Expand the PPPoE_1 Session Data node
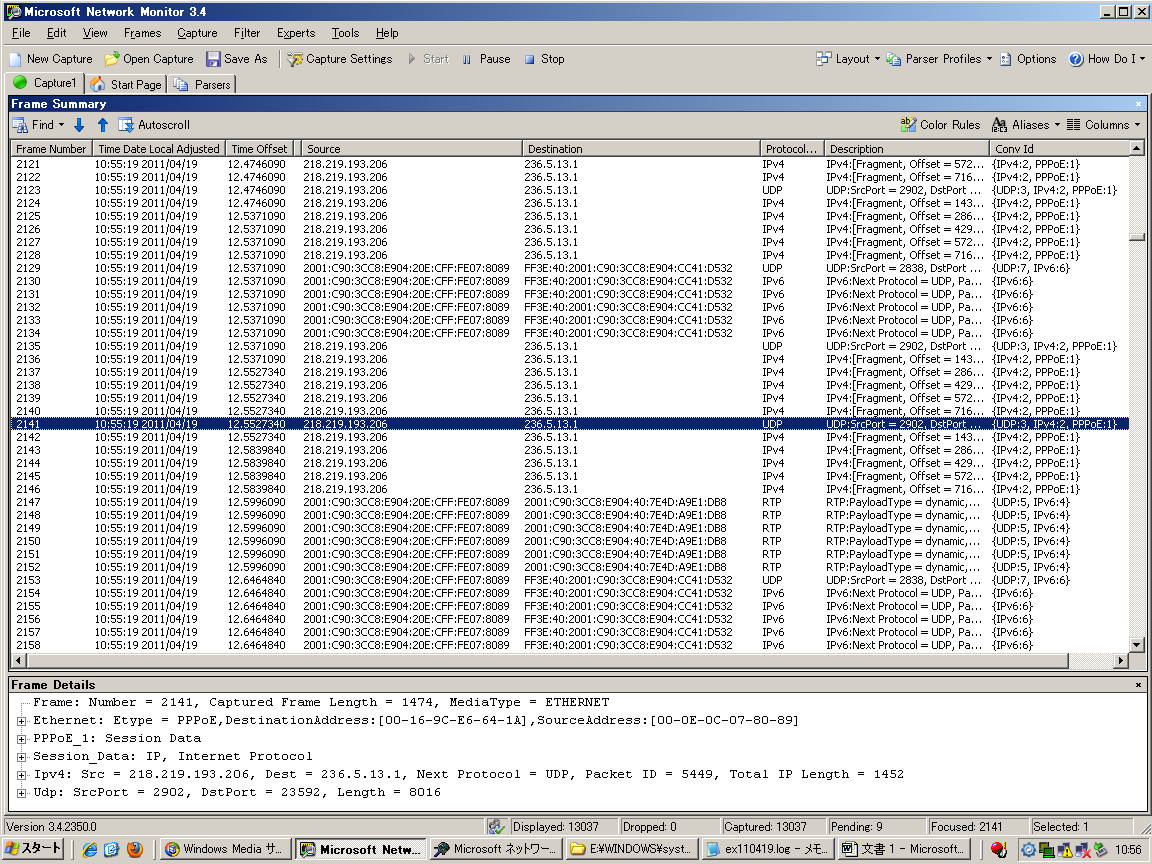Viewport: 1152px width, 864px height. point(22,739)
